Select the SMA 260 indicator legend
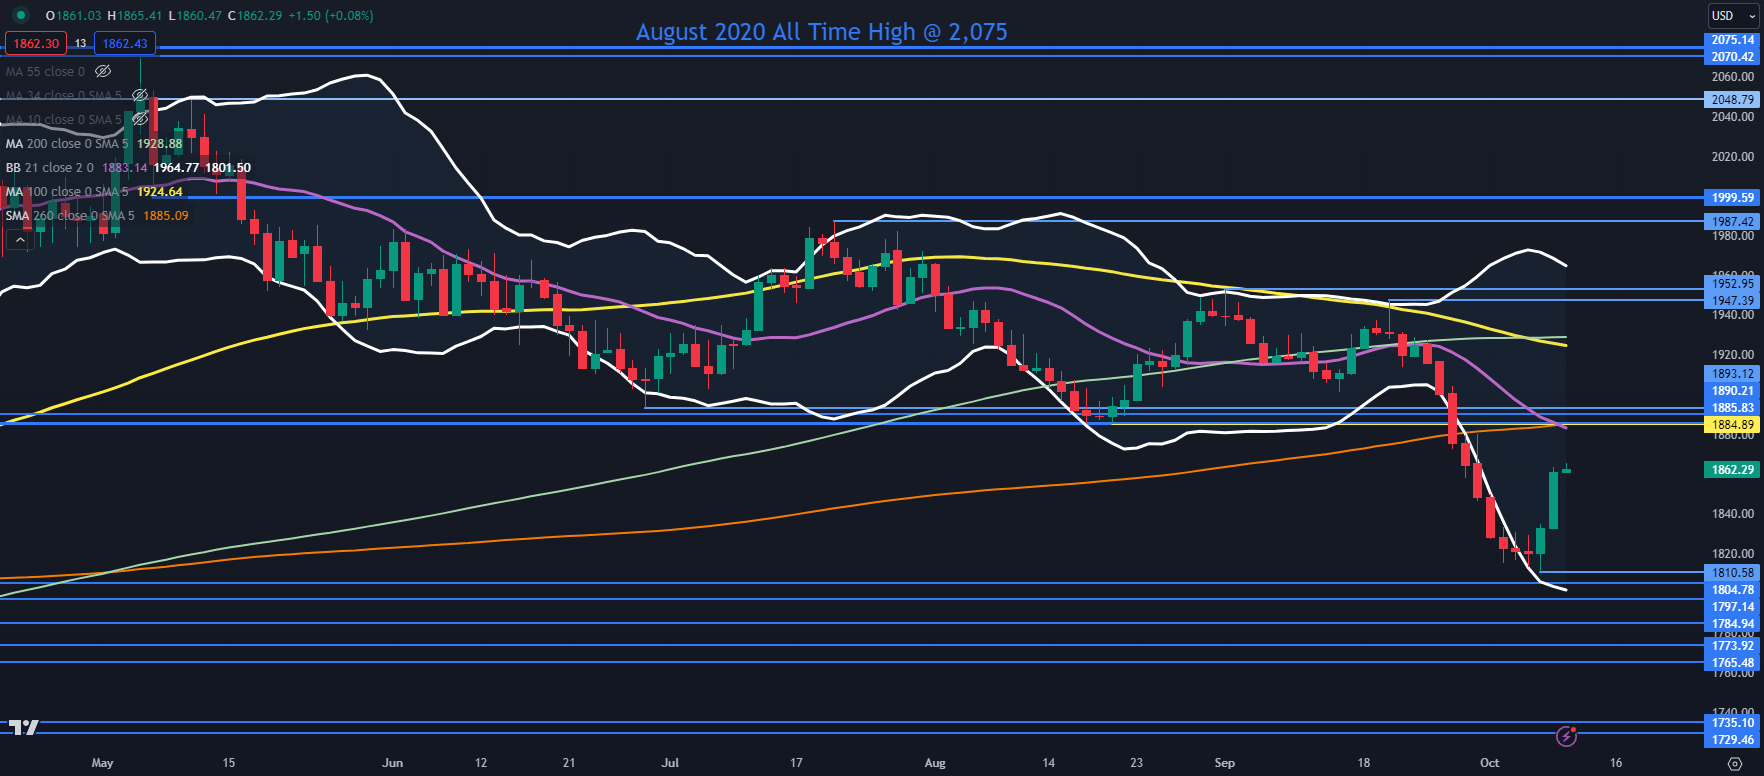This screenshot has height=776, width=1764. (x=70, y=216)
